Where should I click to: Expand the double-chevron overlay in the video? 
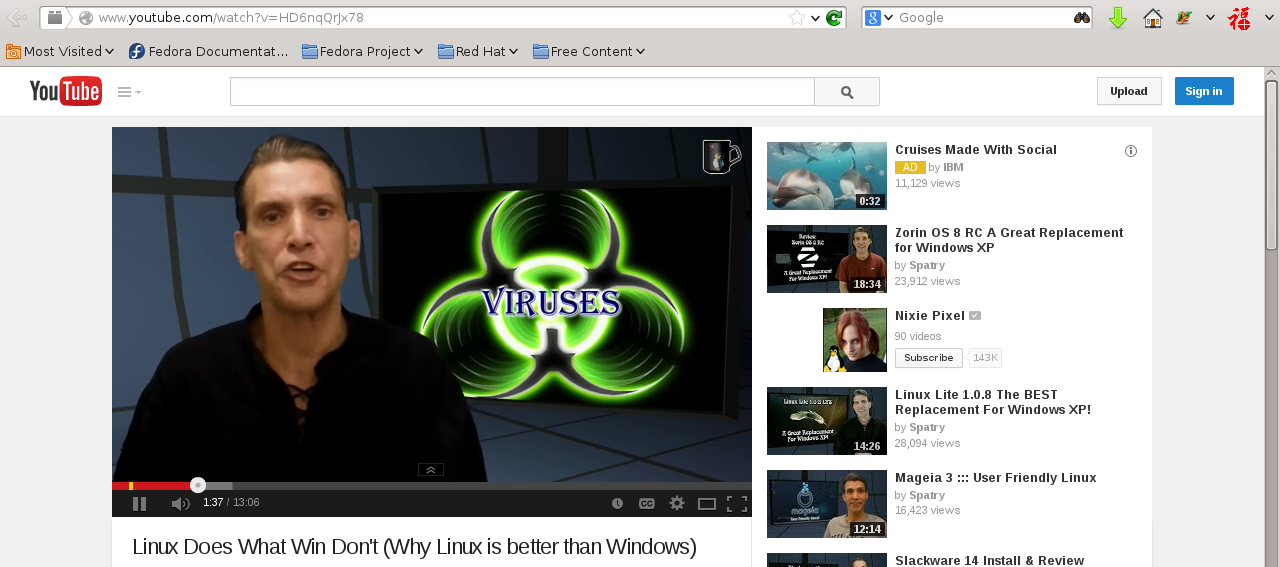coord(430,469)
